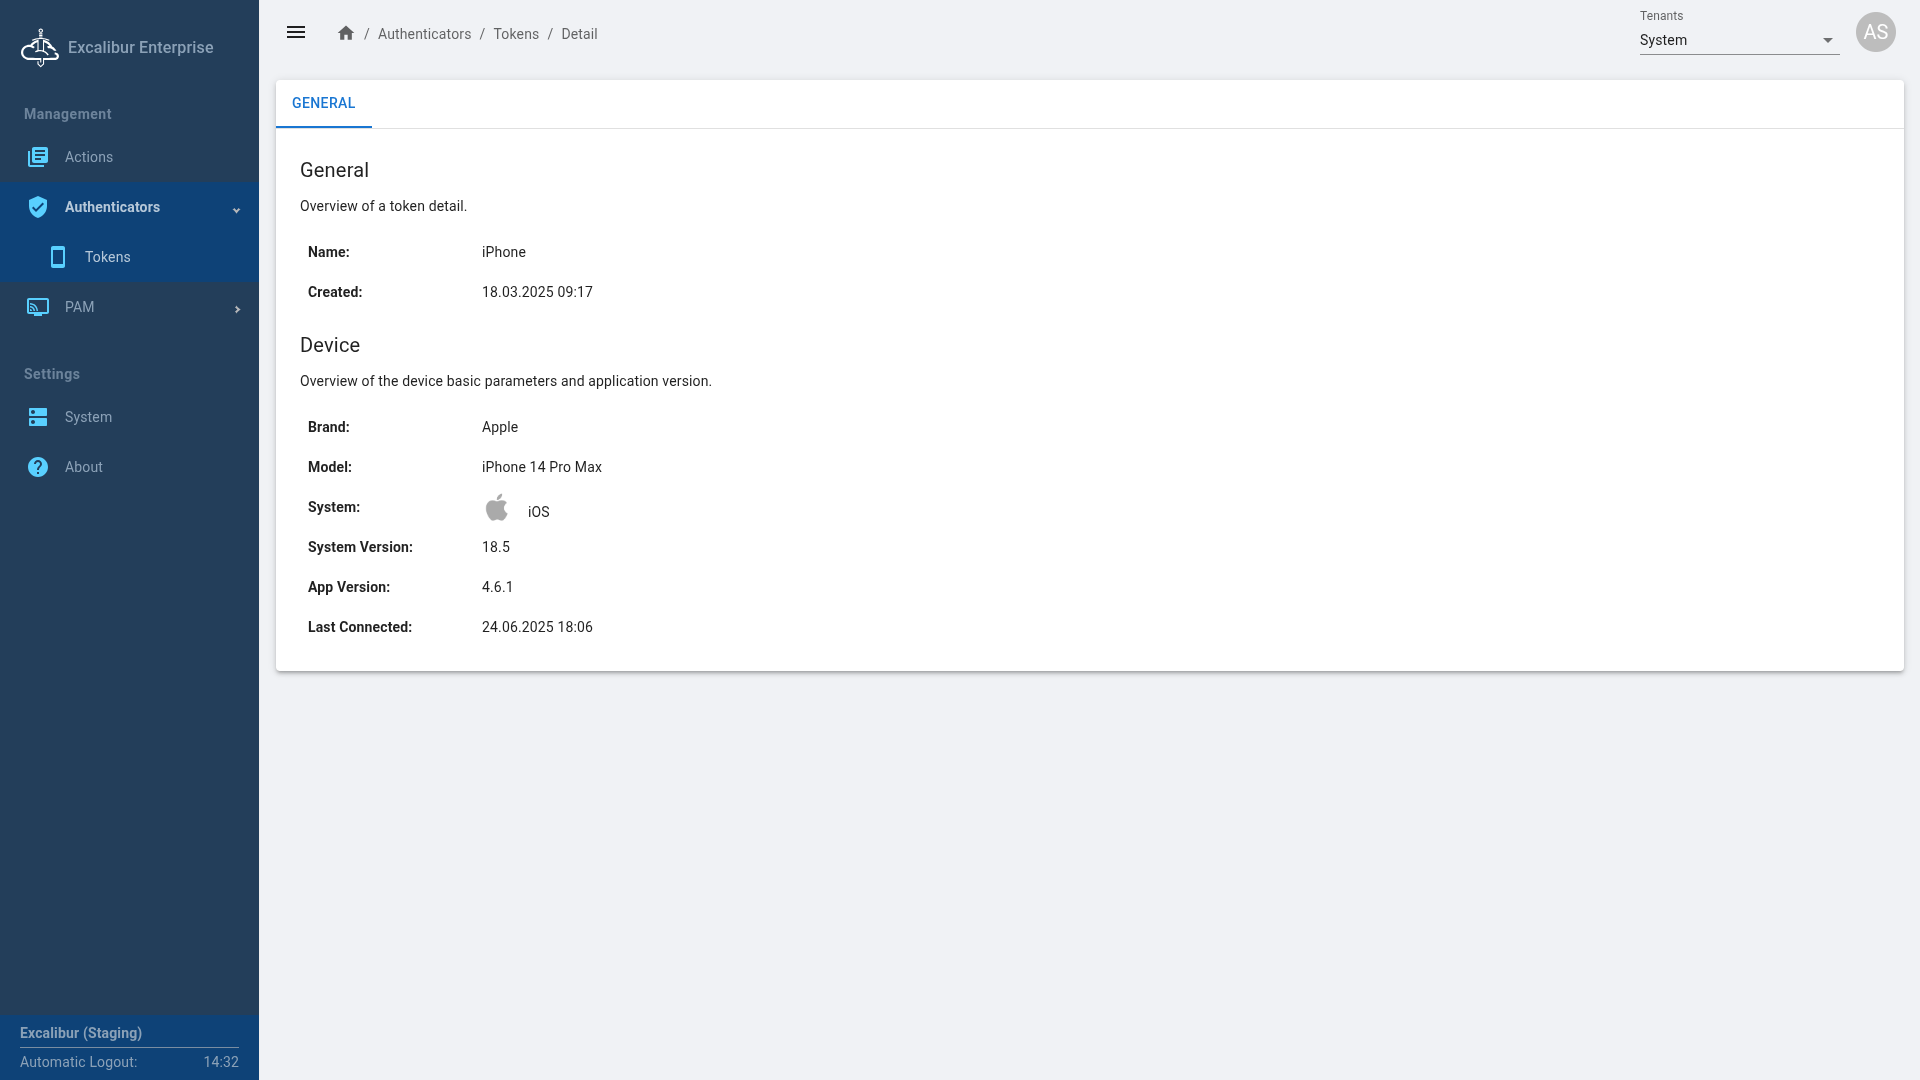
Task: Click the hamburger menu icon
Action: tap(296, 33)
